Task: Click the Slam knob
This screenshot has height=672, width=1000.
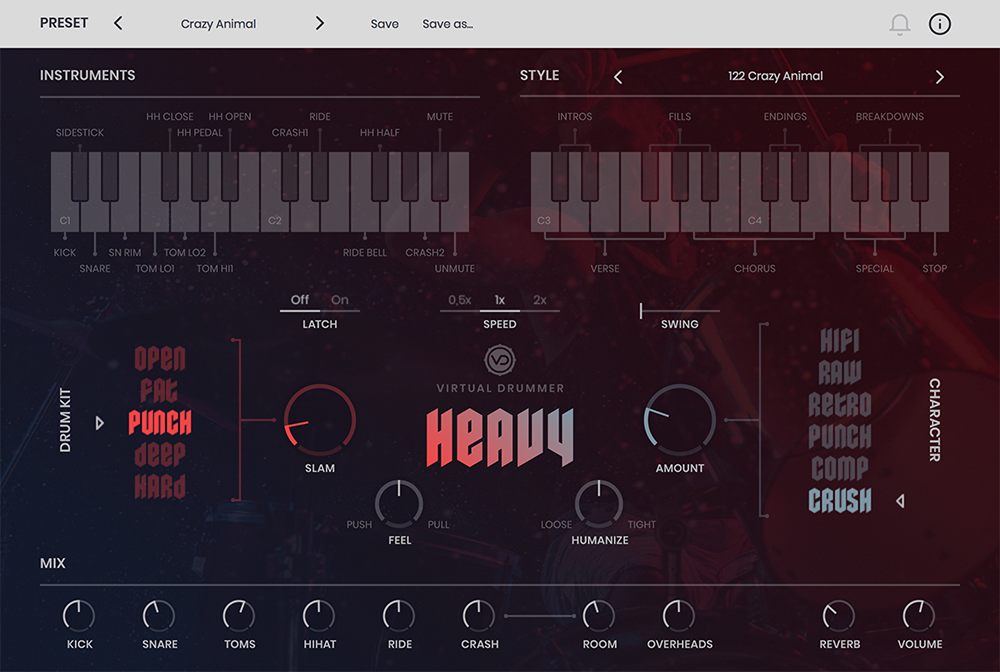Action: [320, 420]
